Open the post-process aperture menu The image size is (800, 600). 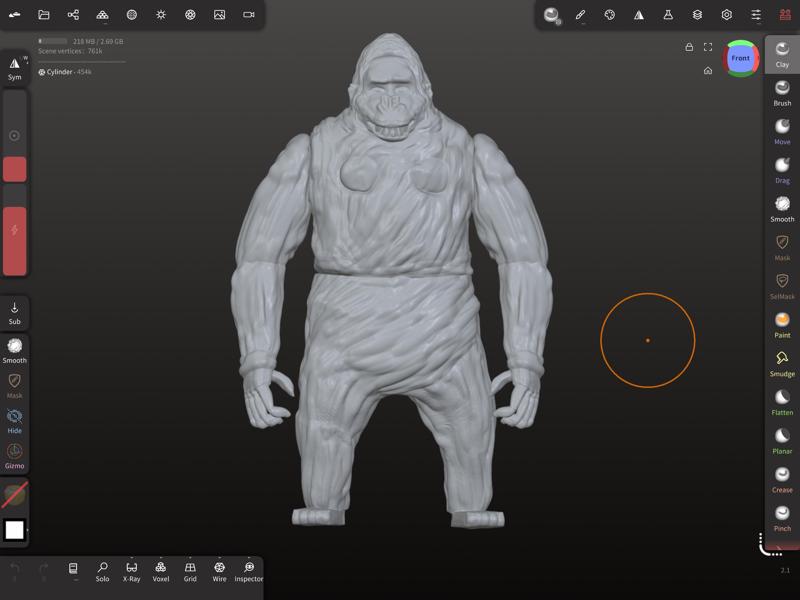point(190,15)
